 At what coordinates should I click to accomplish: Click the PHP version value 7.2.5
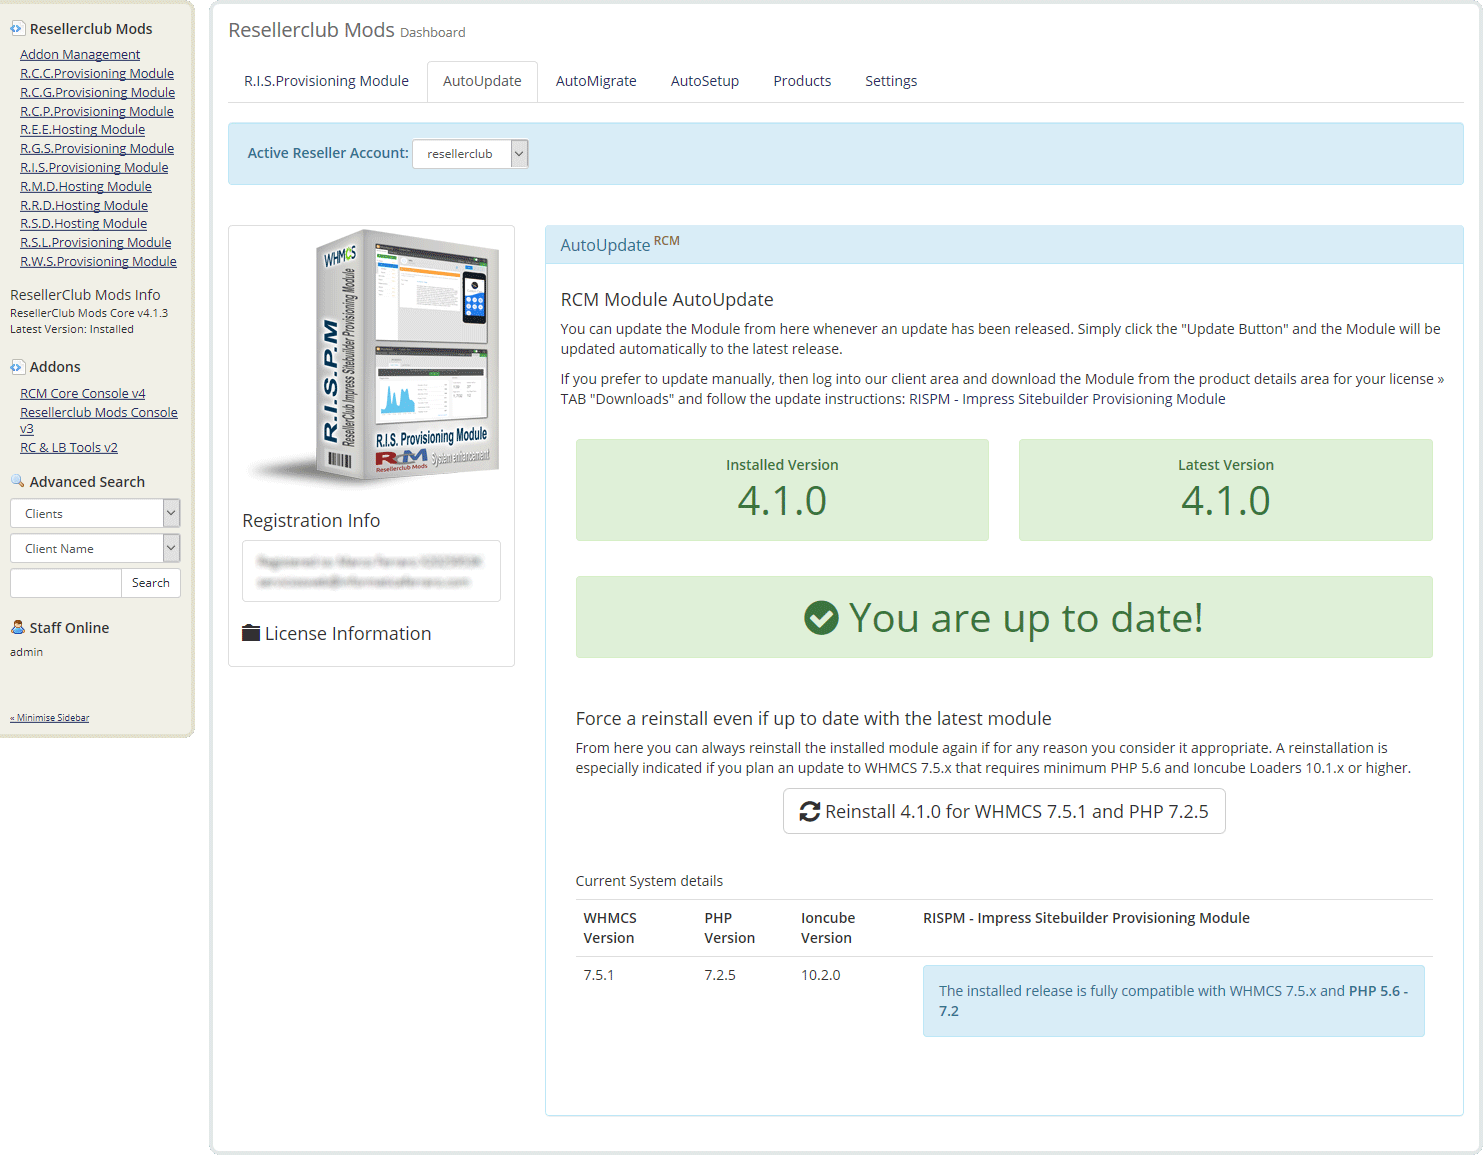720,975
